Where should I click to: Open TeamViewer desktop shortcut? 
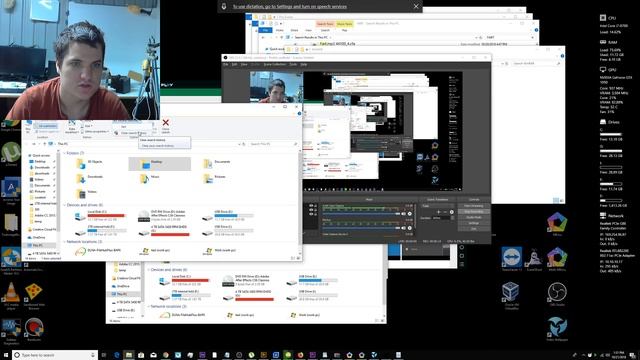pyautogui.click(x=511, y=259)
